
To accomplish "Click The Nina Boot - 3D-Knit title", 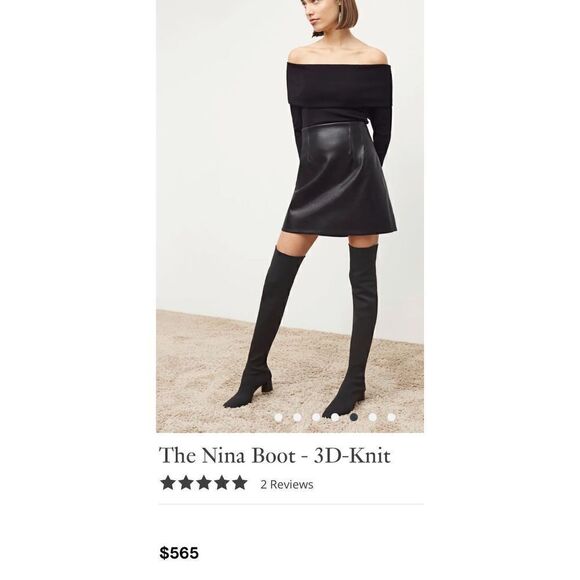I will tap(275, 455).
